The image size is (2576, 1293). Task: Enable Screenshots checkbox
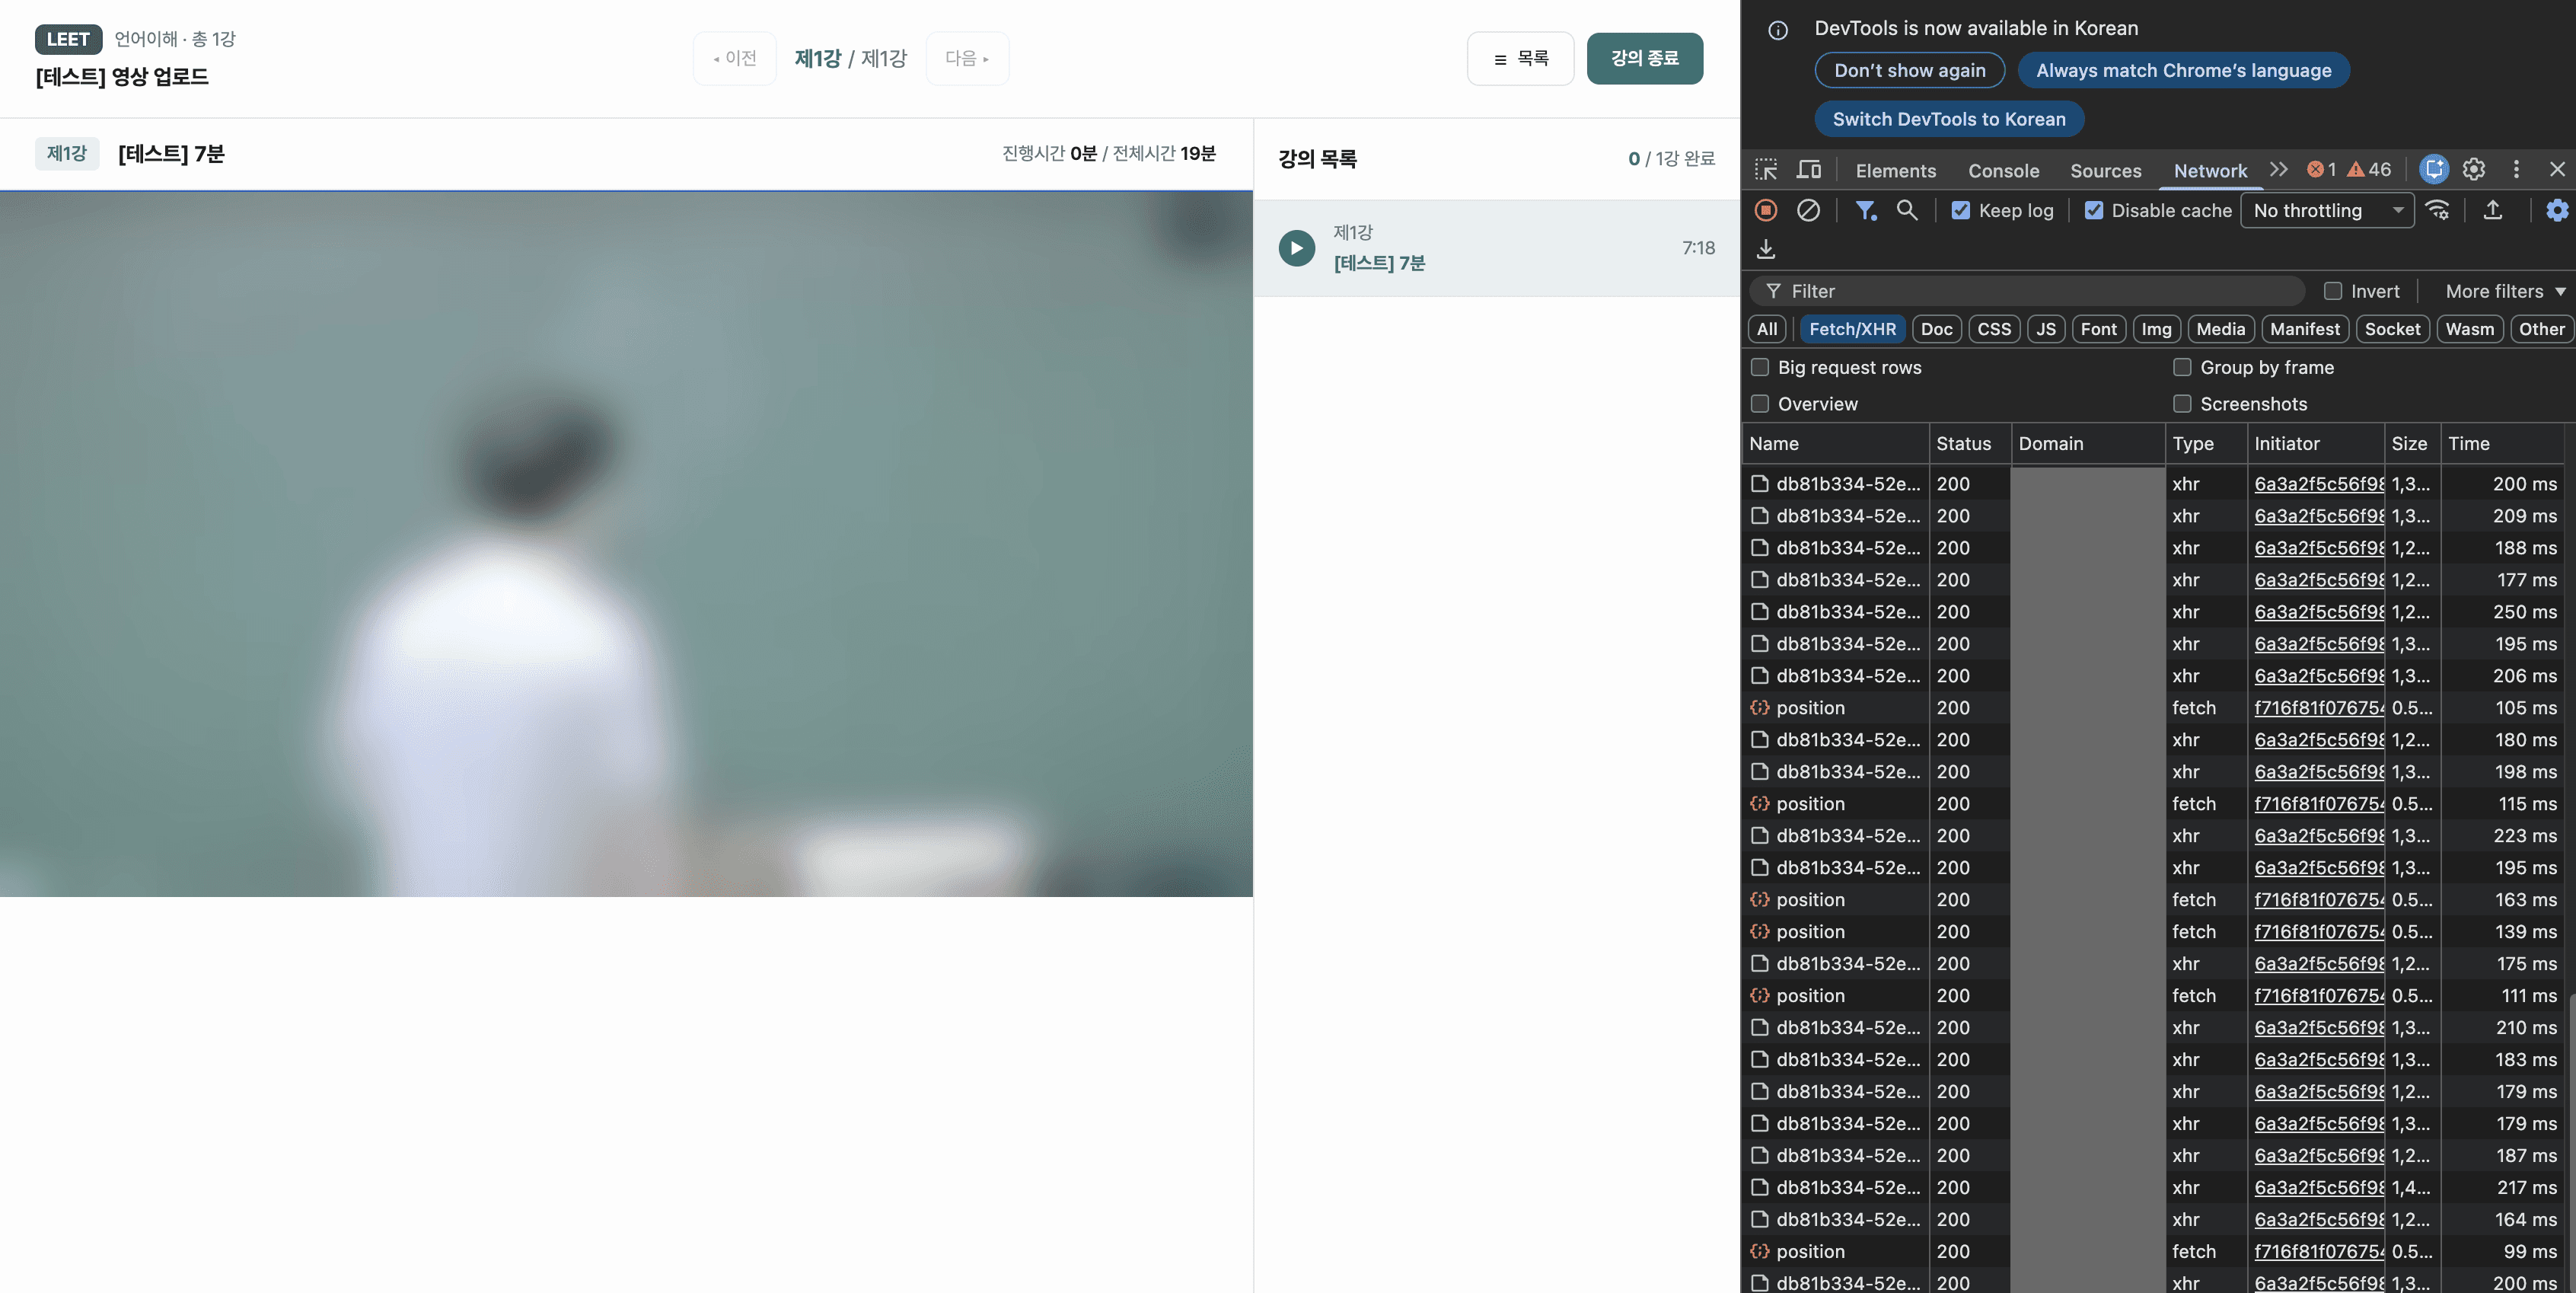[x=2182, y=404]
